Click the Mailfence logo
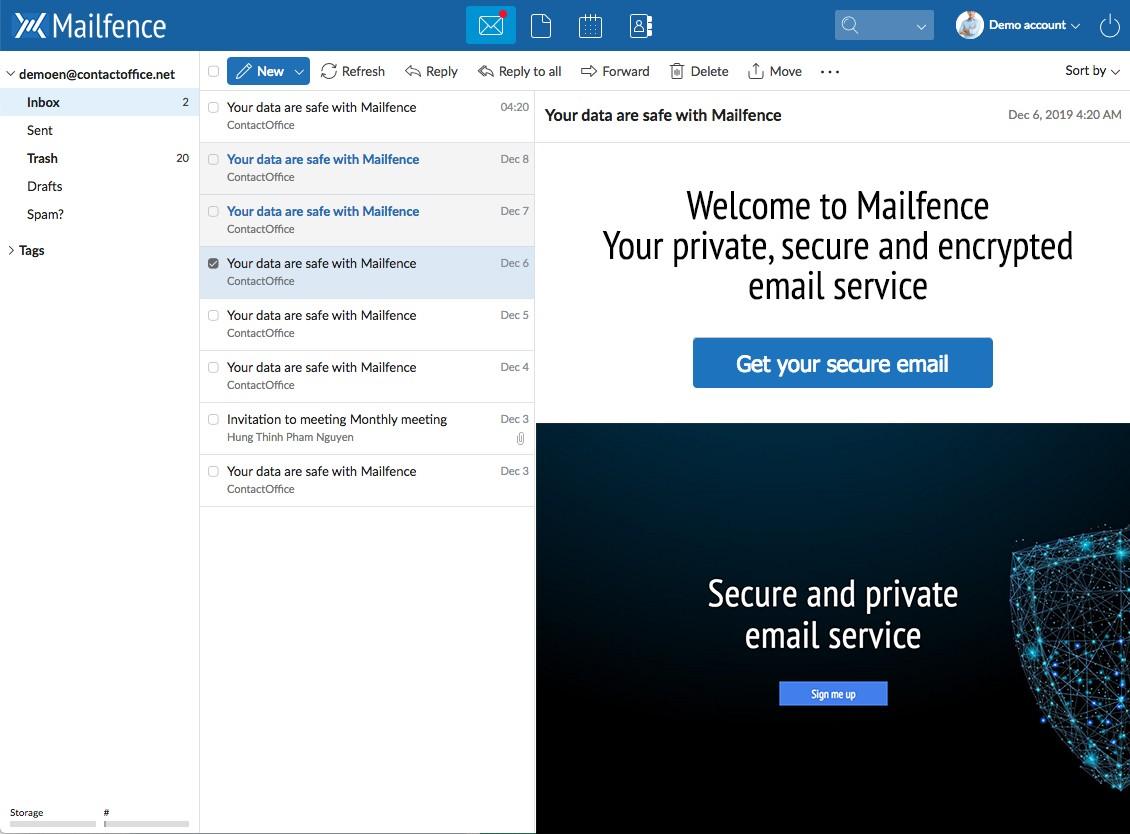The height and width of the screenshot is (834, 1130). point(90,26)
